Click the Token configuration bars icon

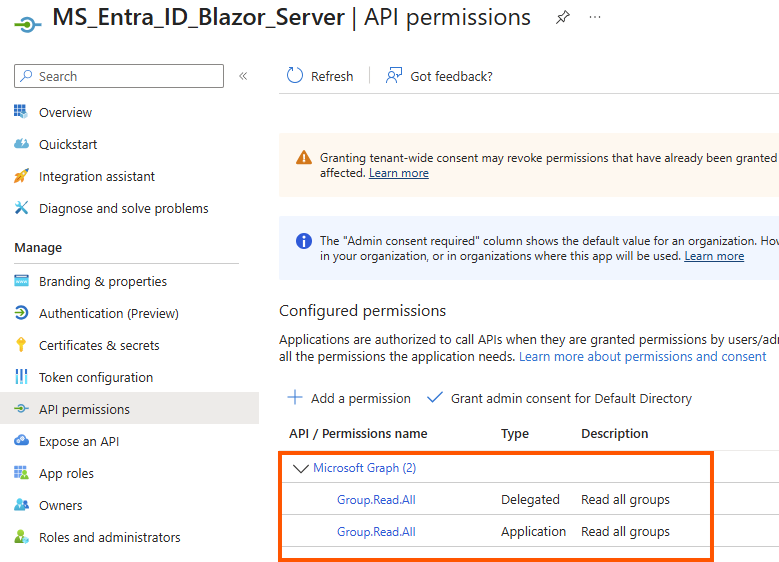click(21, 377)
